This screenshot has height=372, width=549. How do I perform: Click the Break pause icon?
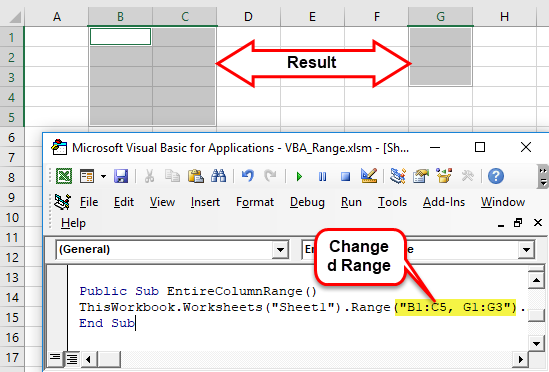click(322, 176)
